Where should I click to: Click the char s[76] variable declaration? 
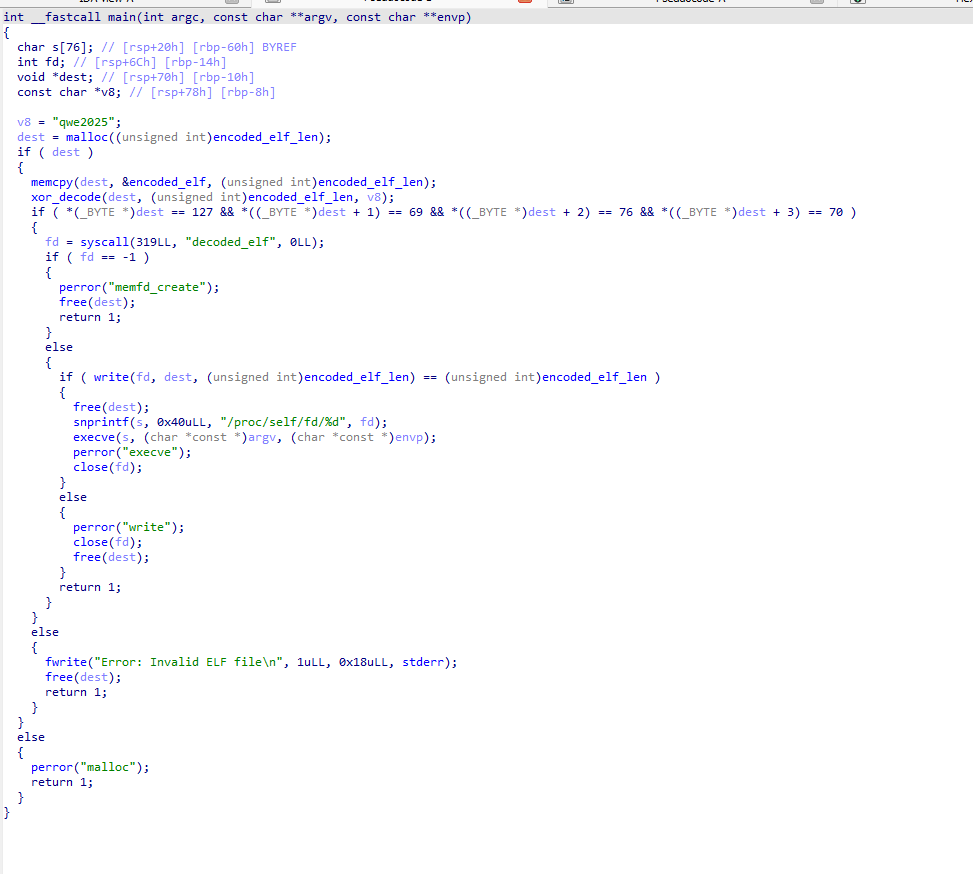click(53, 47)
